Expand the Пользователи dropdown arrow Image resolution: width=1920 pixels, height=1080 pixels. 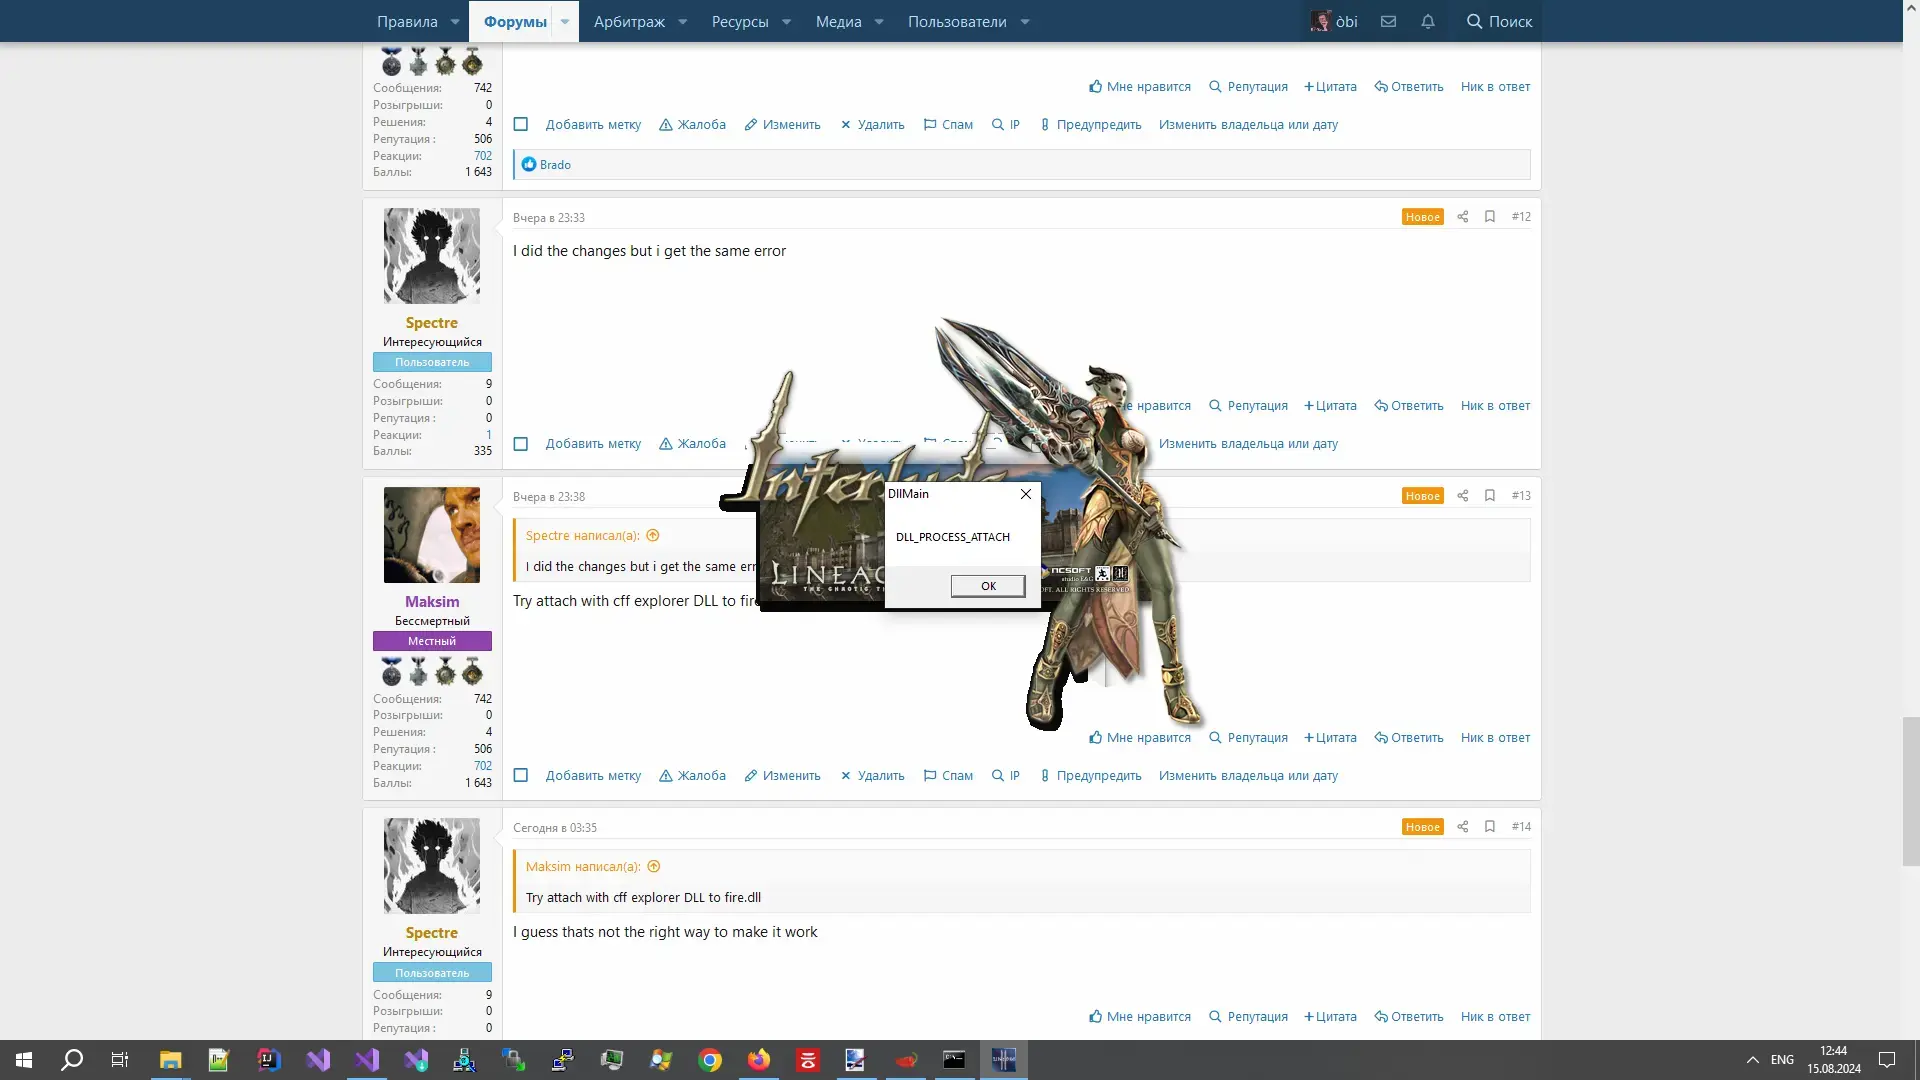tap(1025, 22)
